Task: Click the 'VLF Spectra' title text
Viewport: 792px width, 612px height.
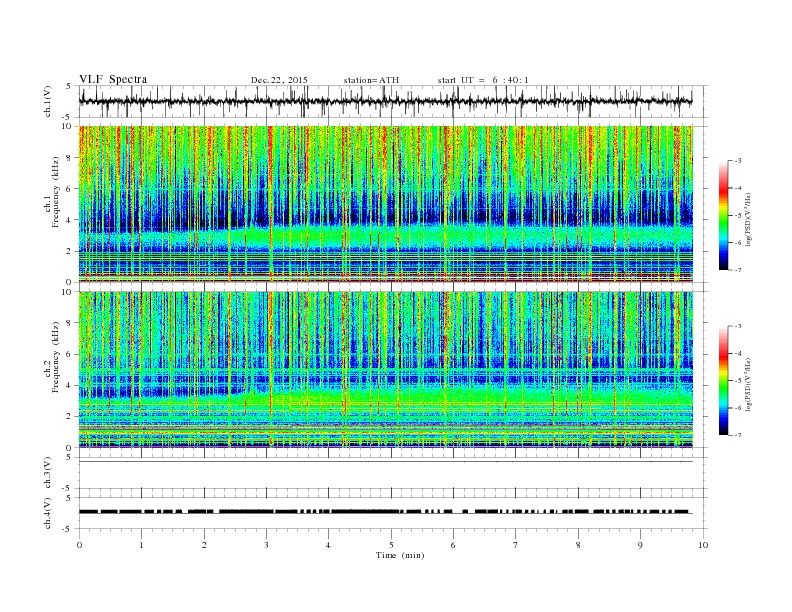Action: click(113, 79)
